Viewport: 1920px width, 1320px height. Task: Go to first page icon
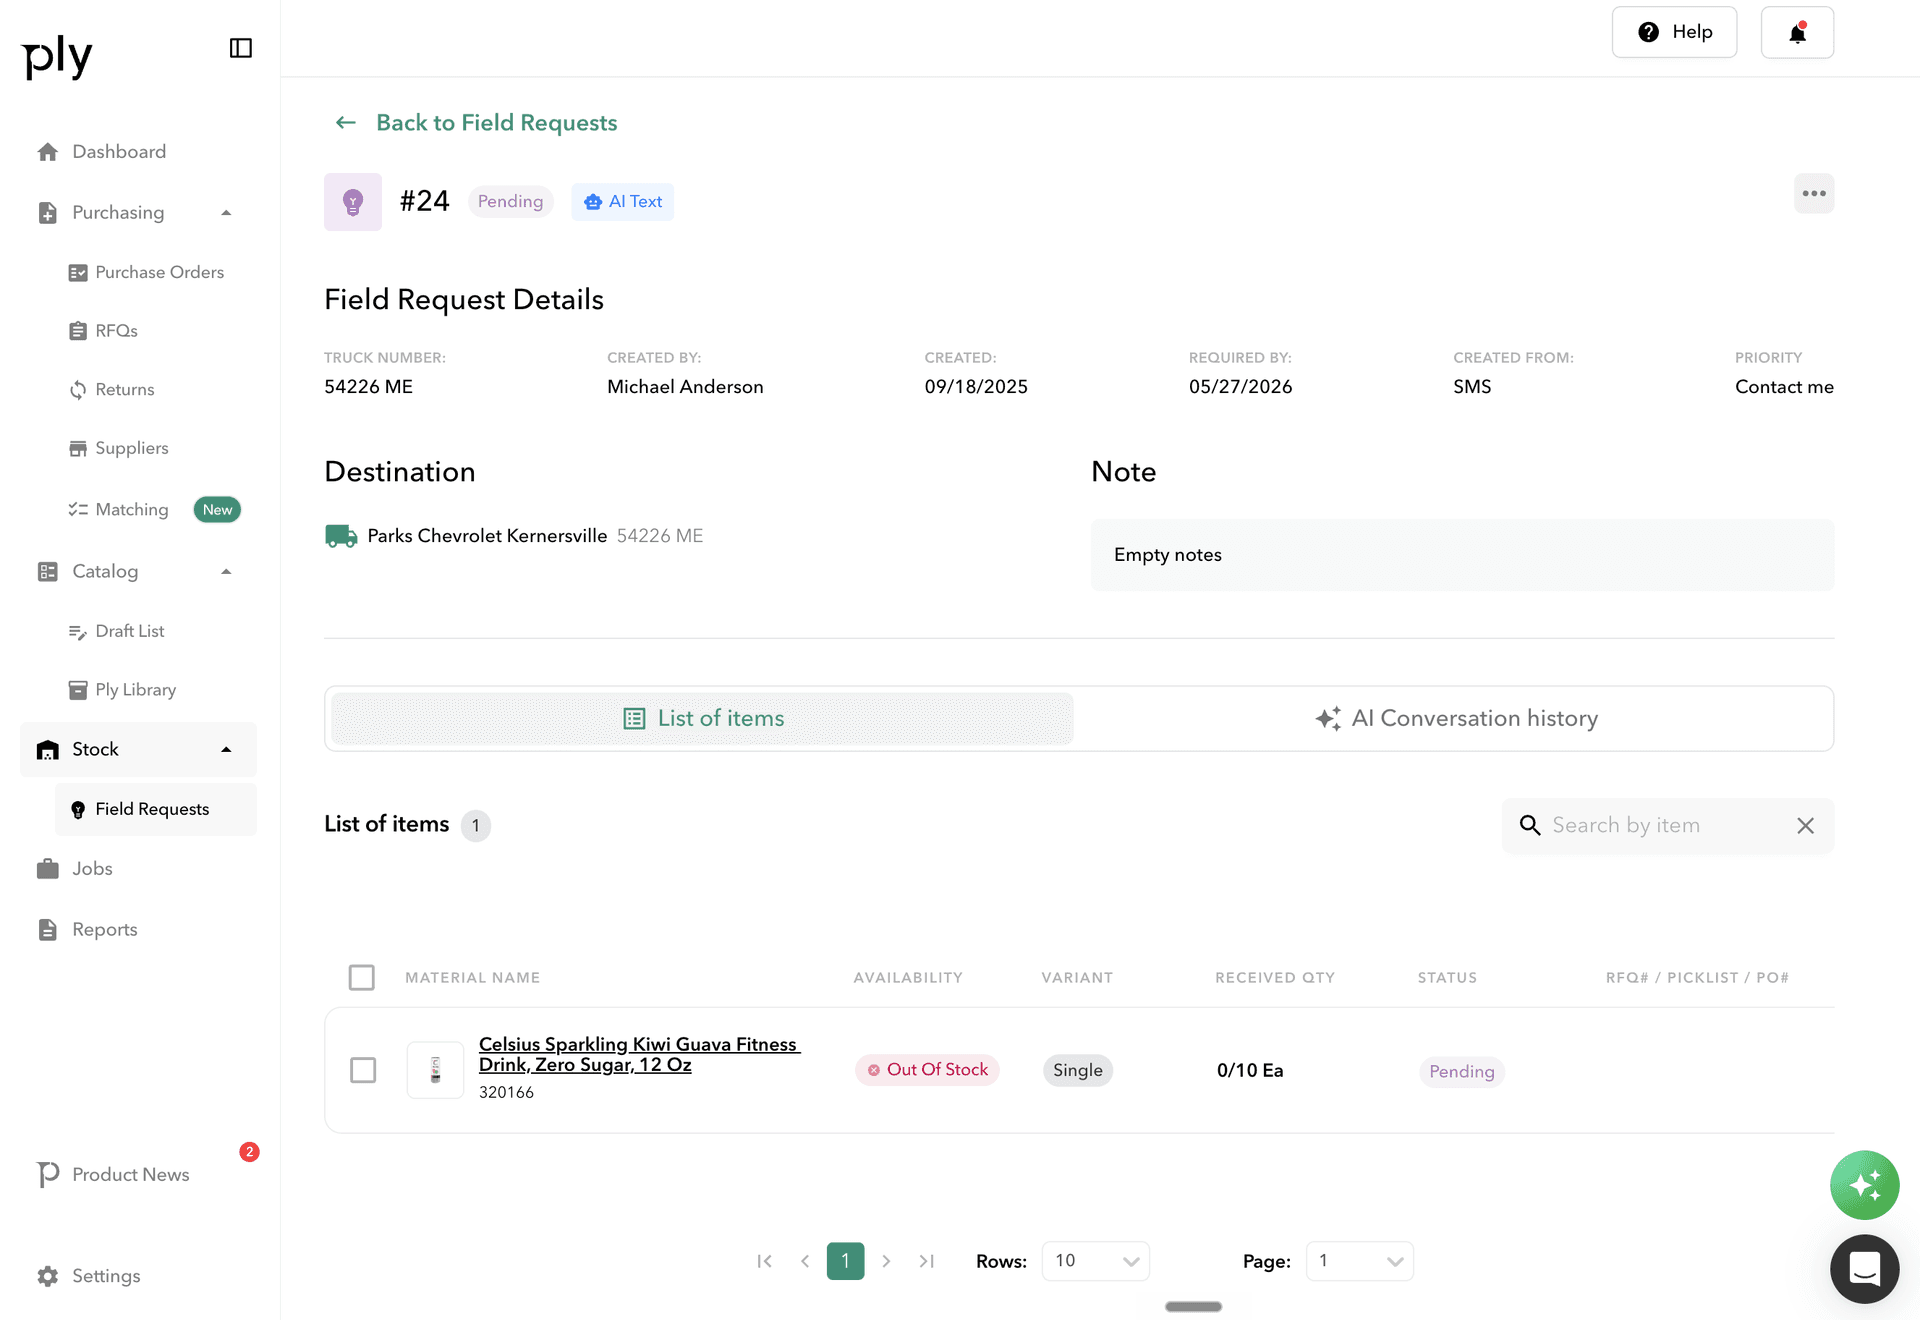tap(765, 1262)
